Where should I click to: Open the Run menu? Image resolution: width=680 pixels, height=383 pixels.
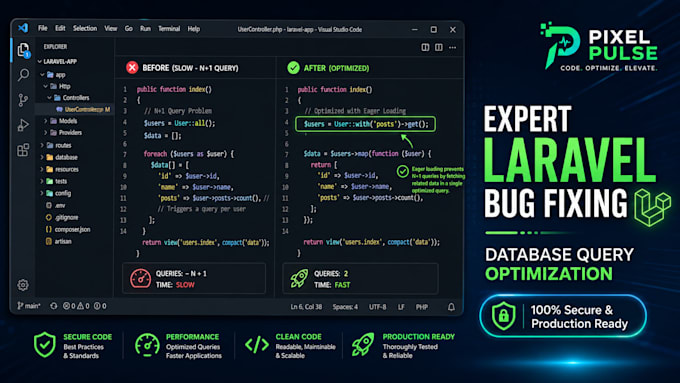(x=145, y=29)
